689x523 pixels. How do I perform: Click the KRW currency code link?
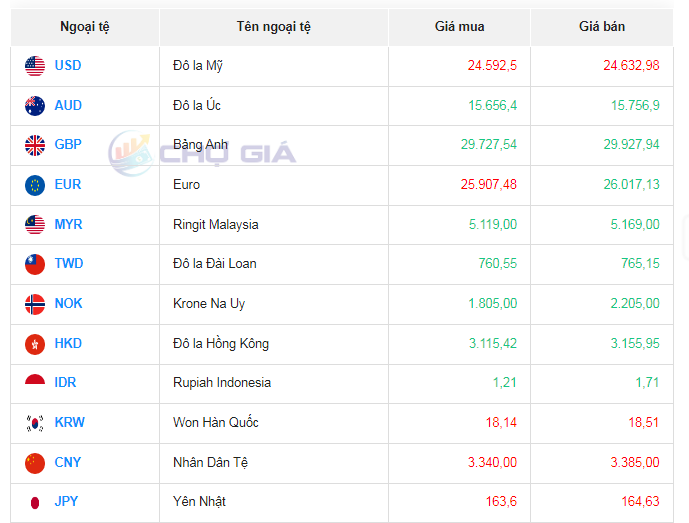pyautogui.click(x=70, y=423)
